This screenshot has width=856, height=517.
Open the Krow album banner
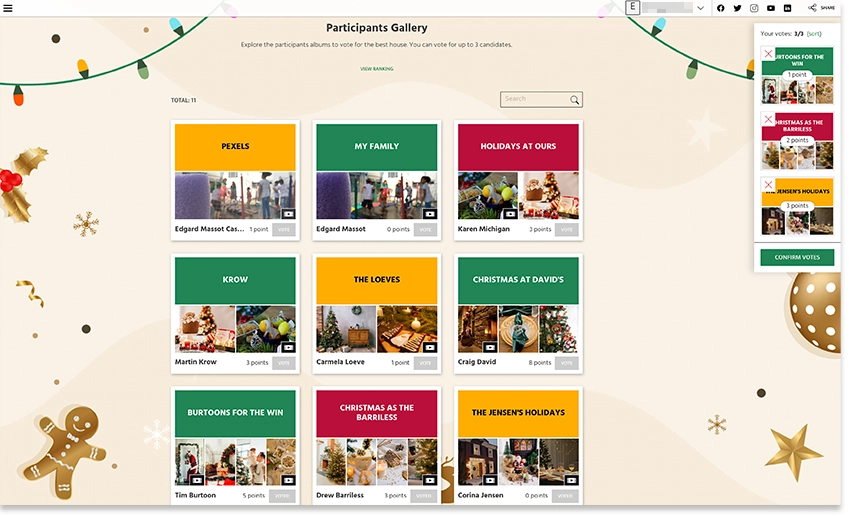235,280
